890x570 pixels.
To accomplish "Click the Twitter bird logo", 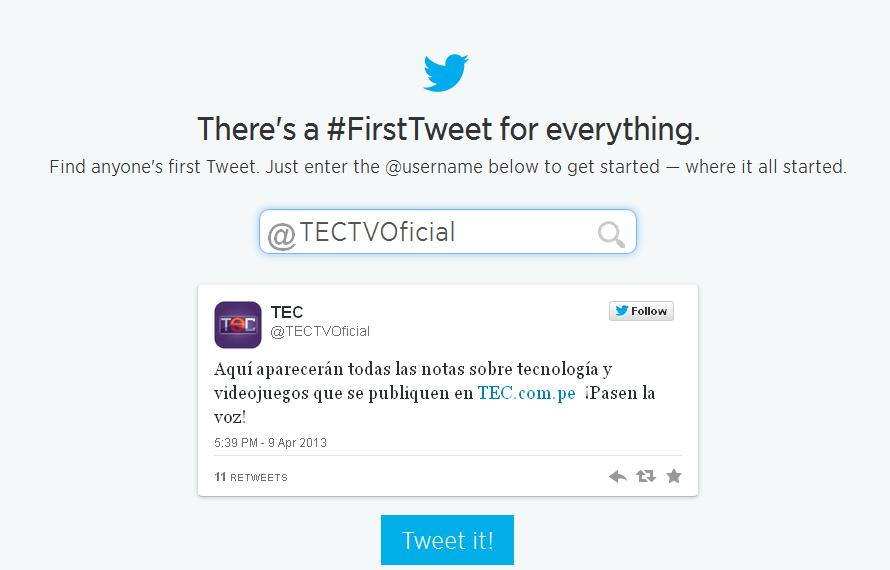I will click(445, 74).
